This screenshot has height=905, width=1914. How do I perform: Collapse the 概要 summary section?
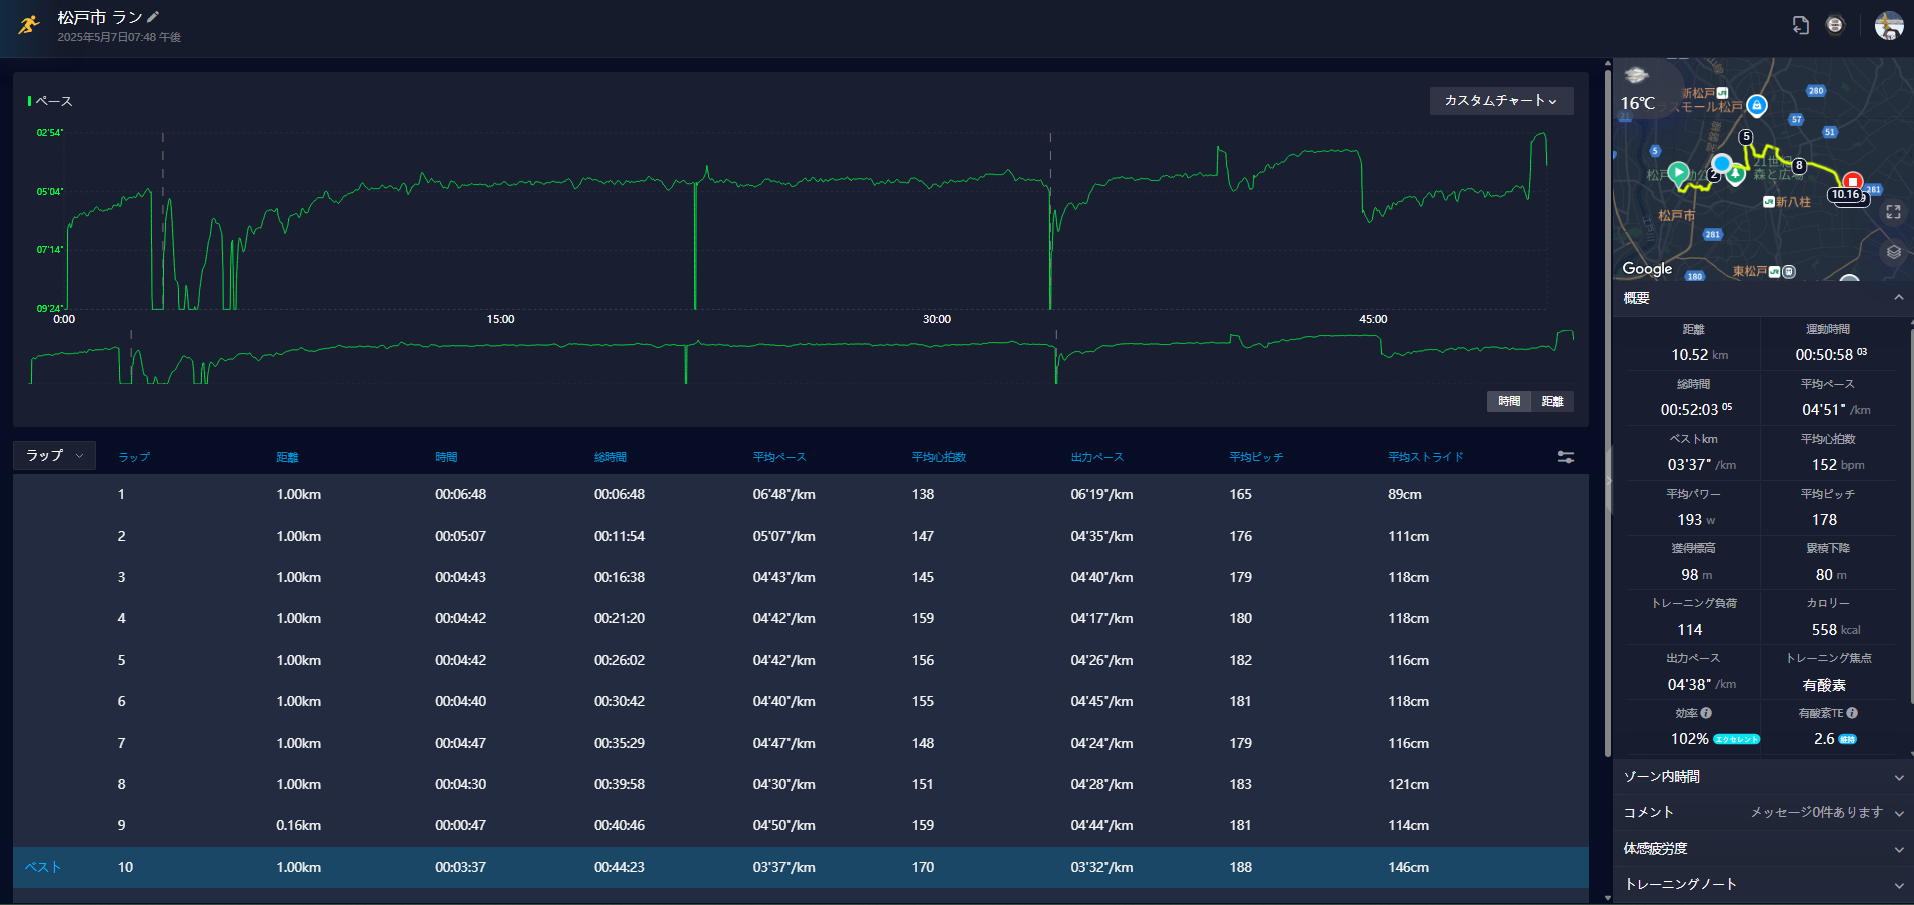(1898, 298)
